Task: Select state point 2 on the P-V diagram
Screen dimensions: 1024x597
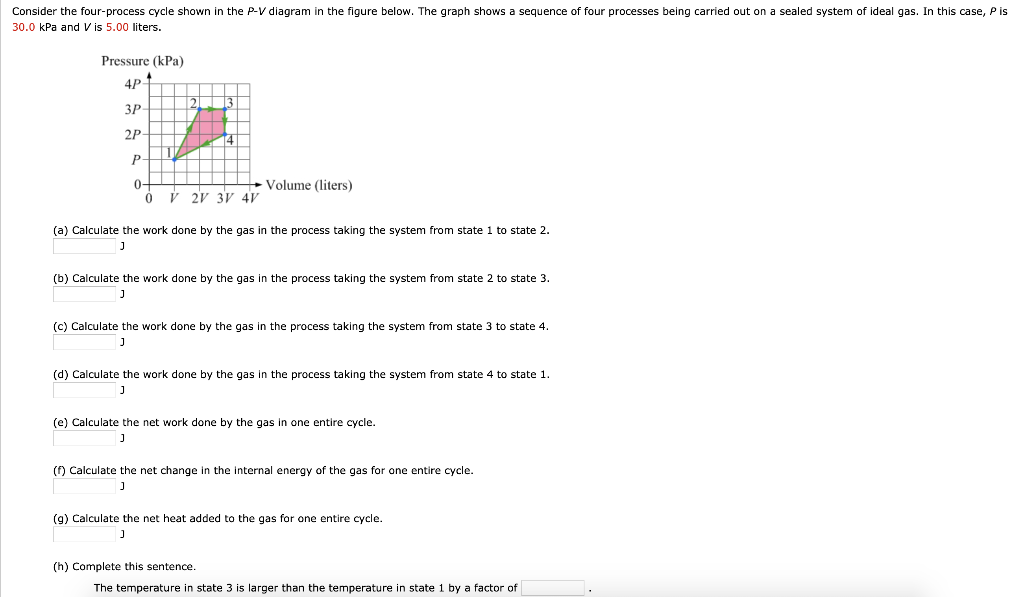Action: click(x=200, y=109)
